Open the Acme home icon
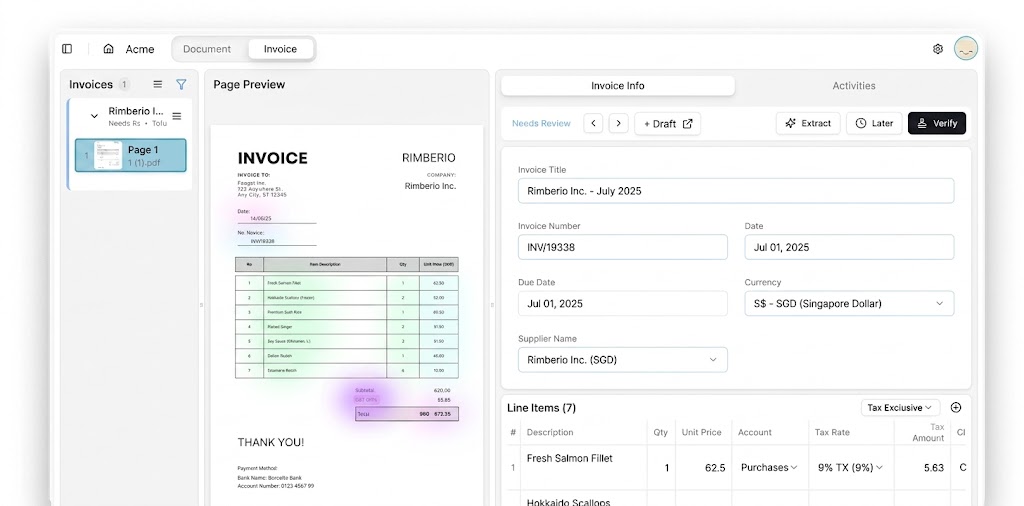Viewport: 1024px width, 506px height. coord(108,49)
